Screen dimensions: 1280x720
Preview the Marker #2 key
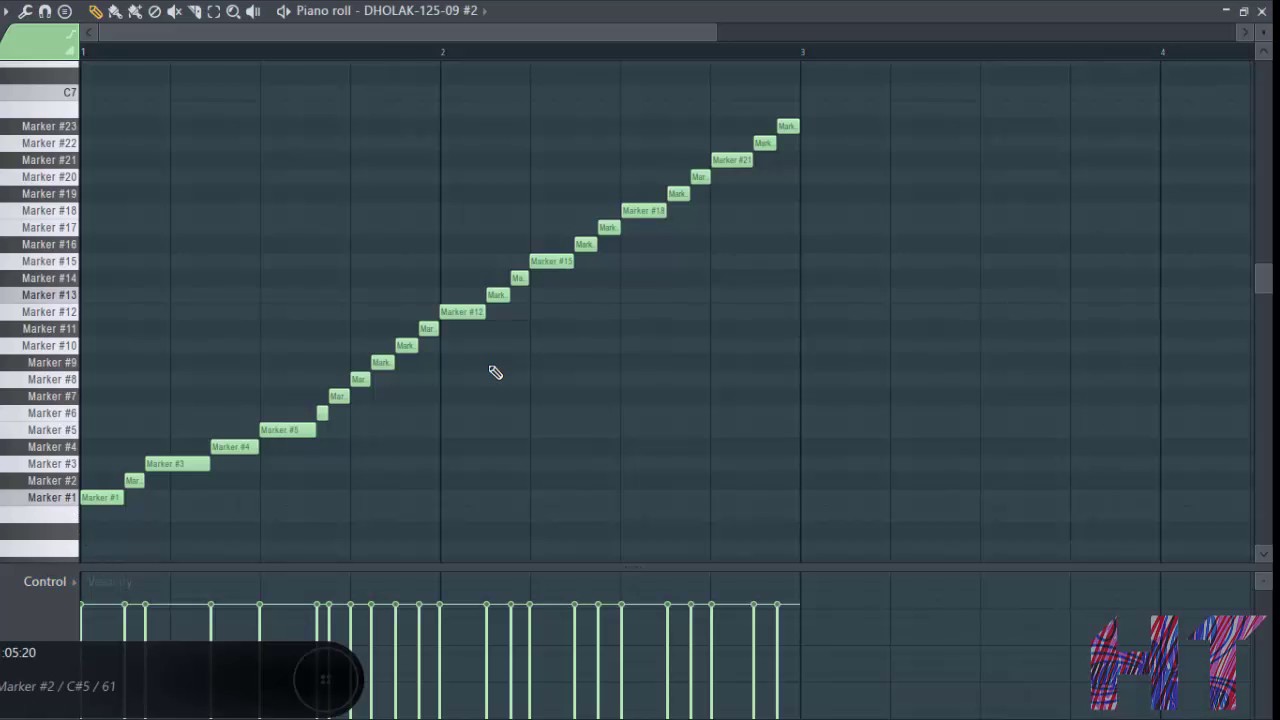pyautogui.click(x=39, y=481)
